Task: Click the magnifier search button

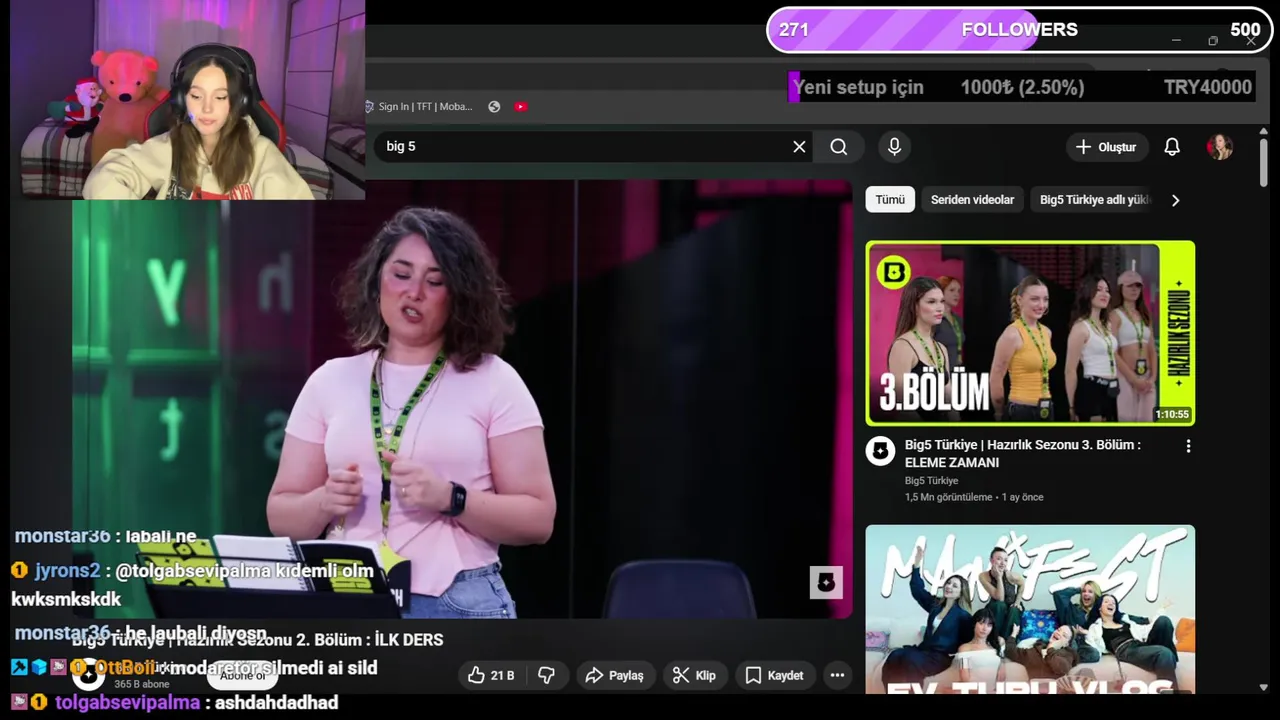Action: (839, 147)
